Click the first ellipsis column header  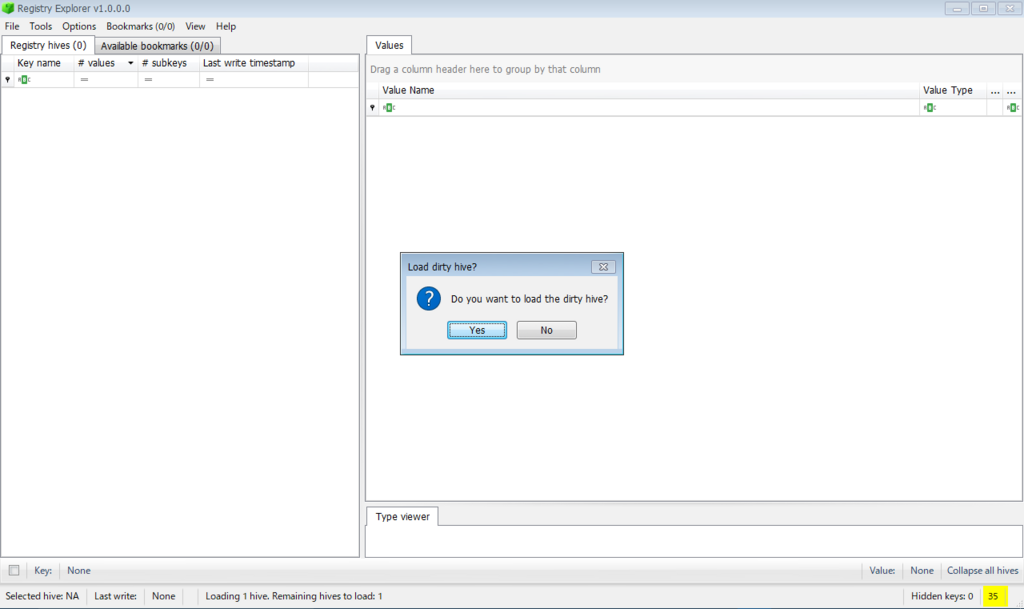coord(995,91)
